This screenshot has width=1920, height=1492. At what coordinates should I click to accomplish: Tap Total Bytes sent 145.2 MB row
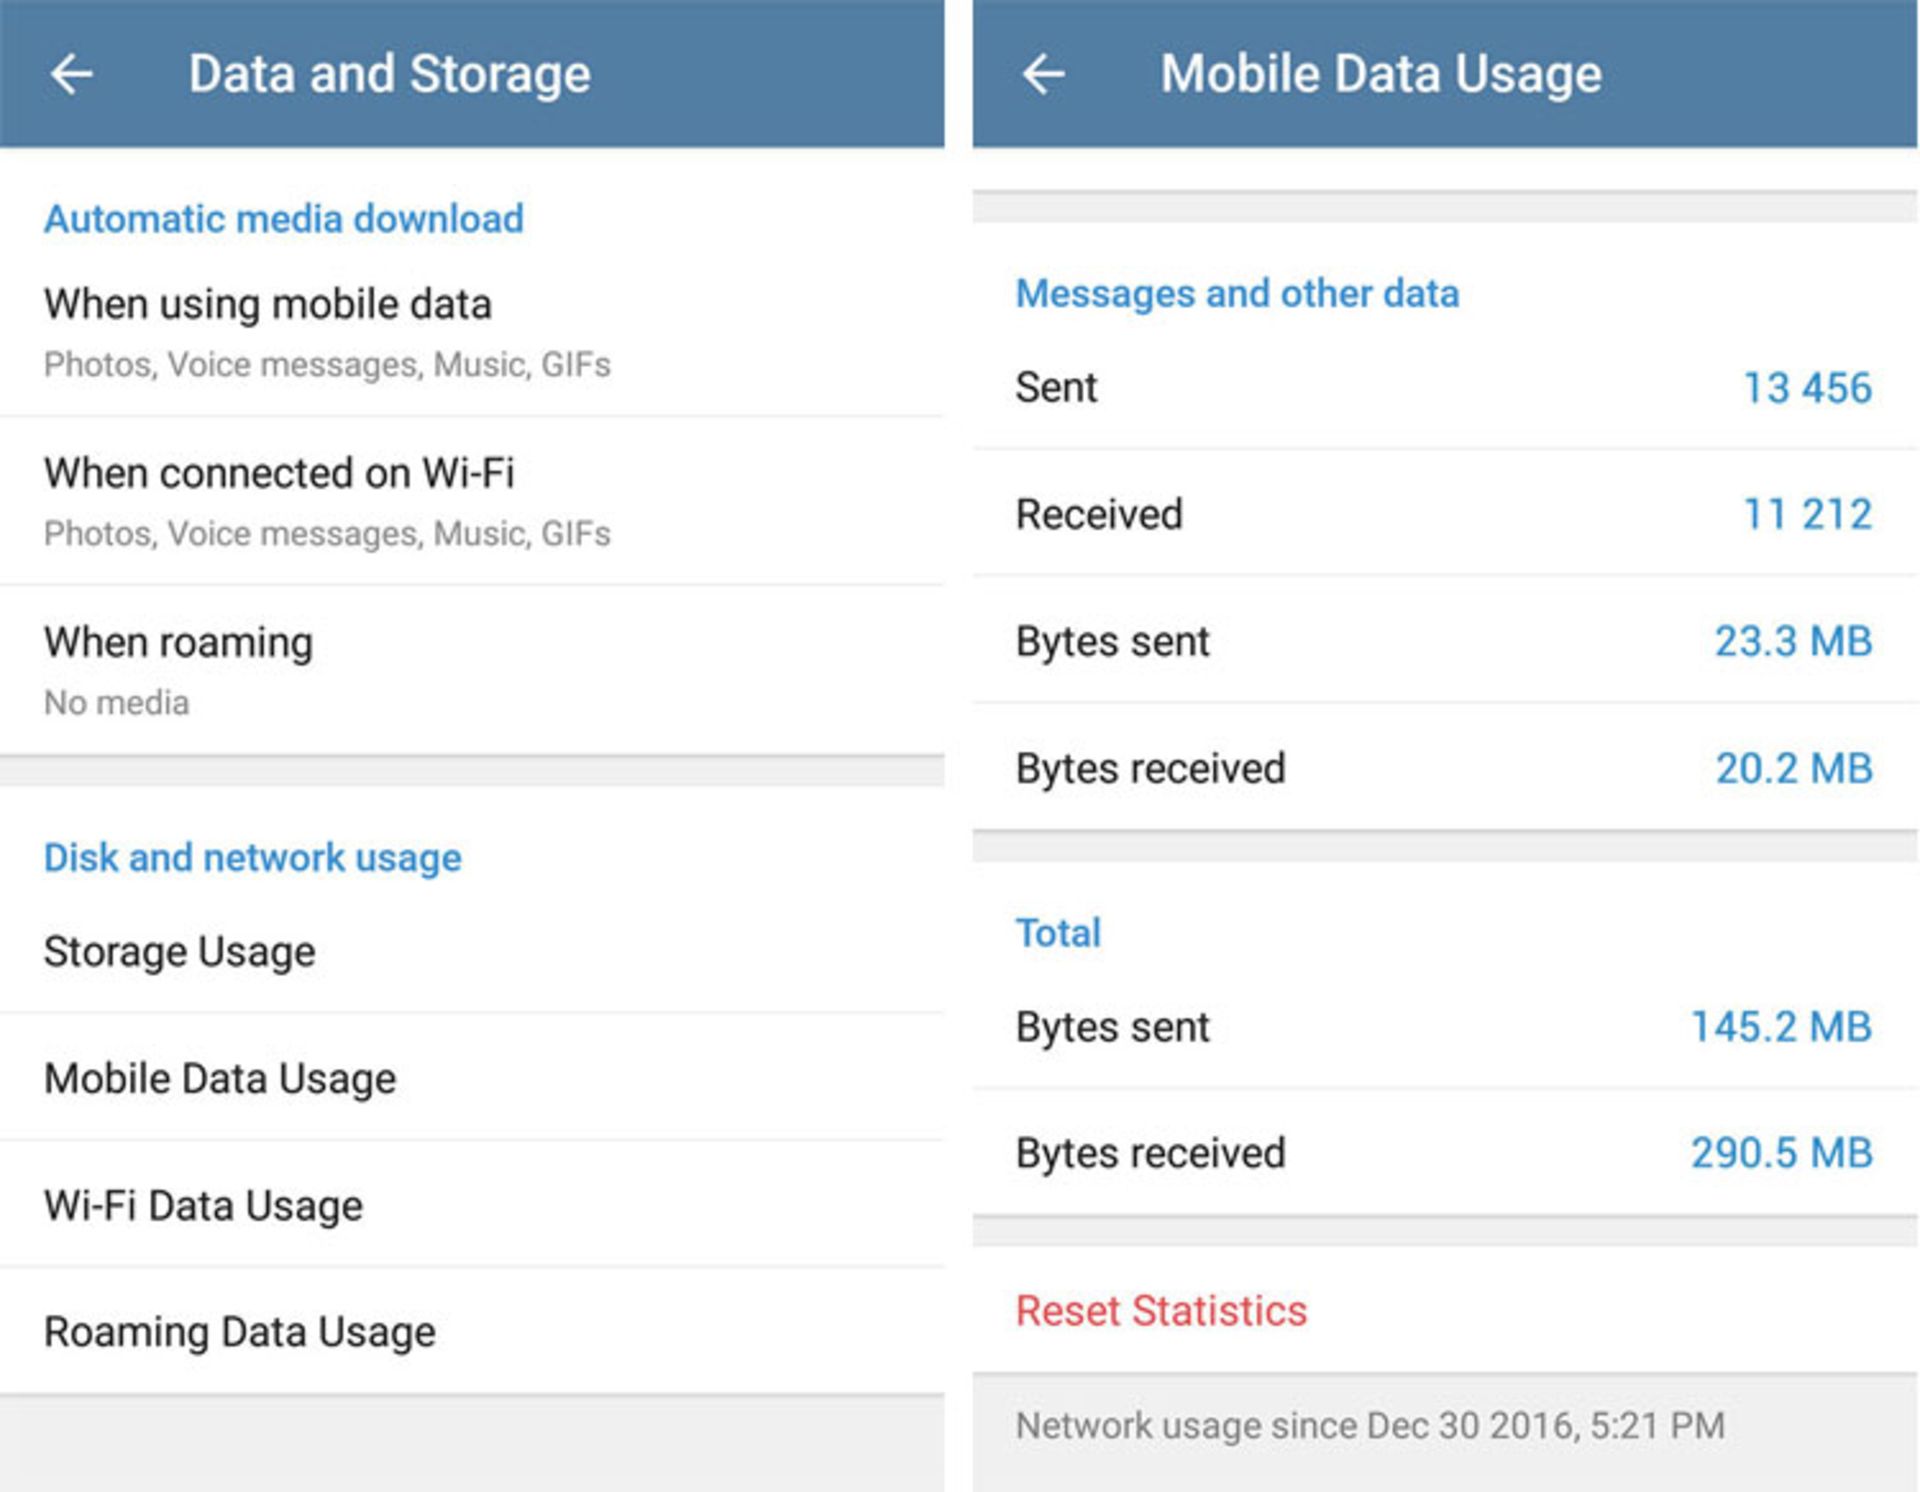(1443, 1027)
